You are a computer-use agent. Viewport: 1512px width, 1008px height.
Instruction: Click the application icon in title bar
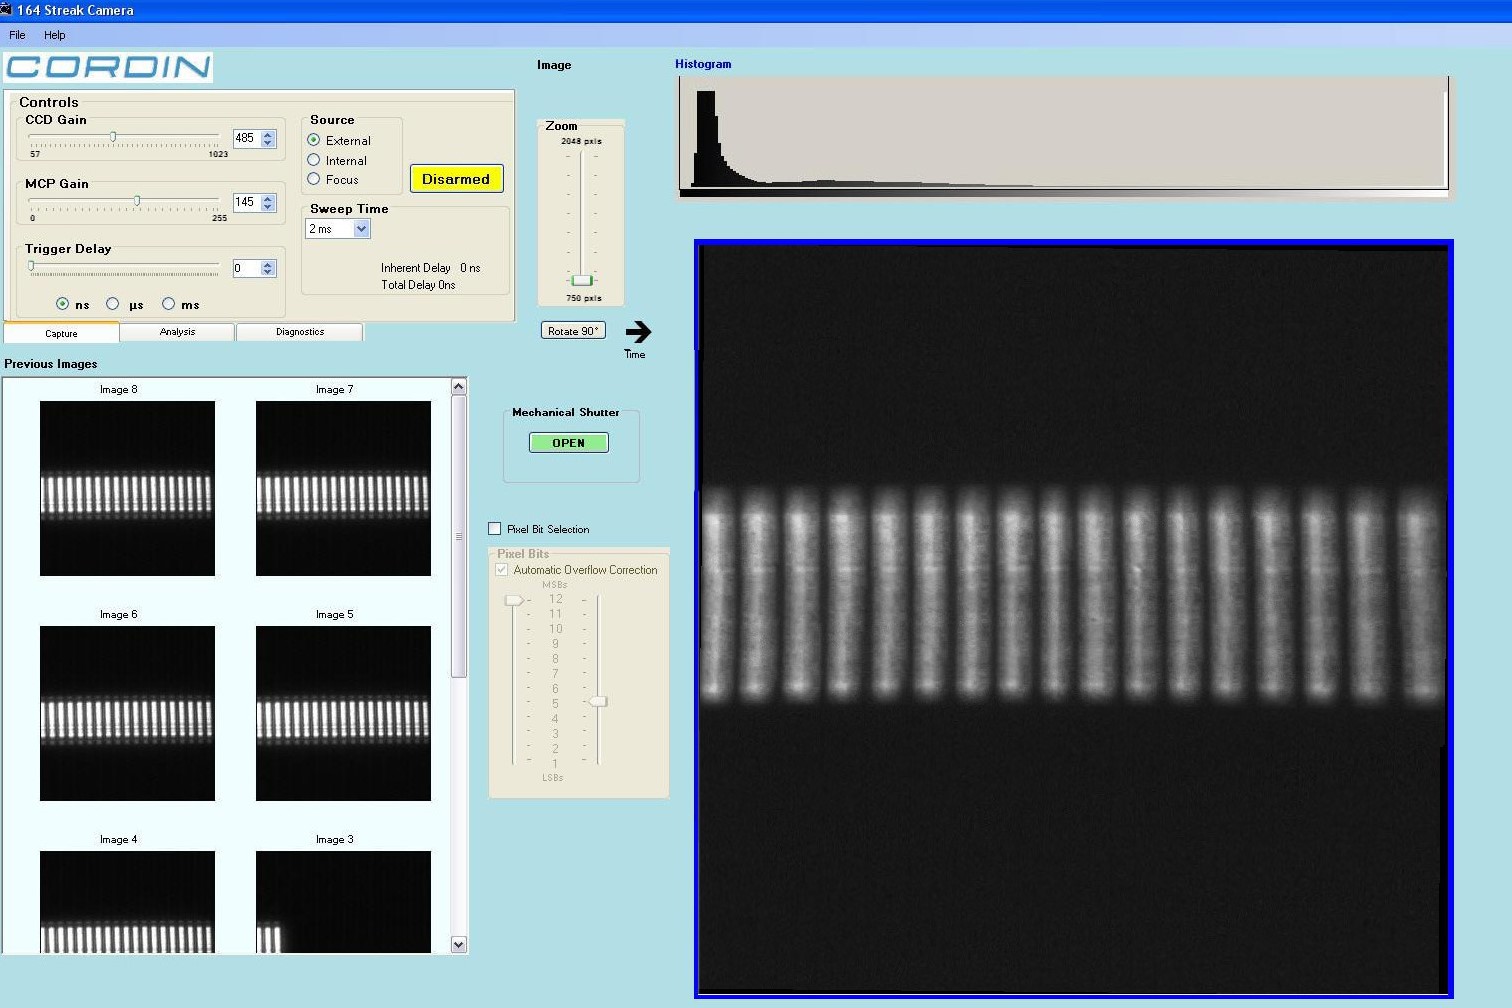point(6,9)
